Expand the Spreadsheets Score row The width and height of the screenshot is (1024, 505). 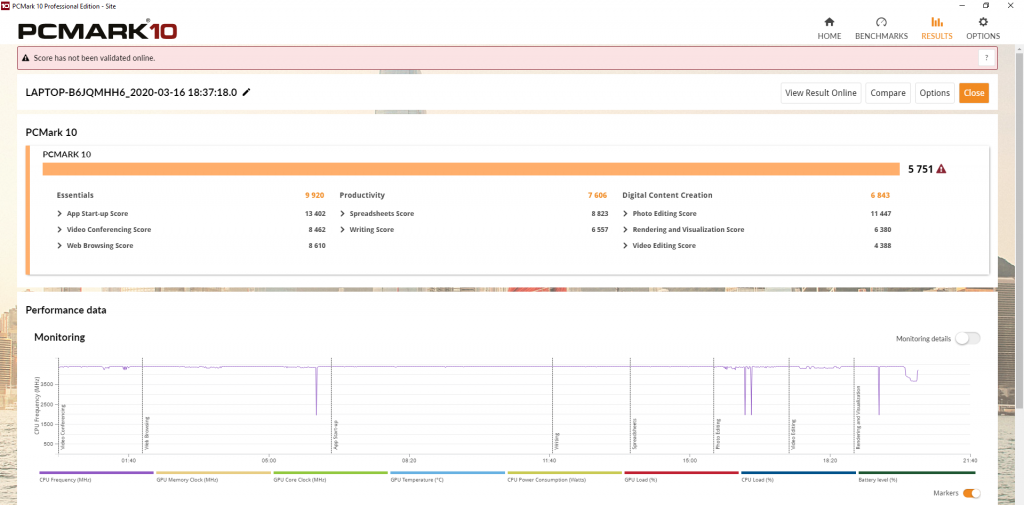click(342, 214)
